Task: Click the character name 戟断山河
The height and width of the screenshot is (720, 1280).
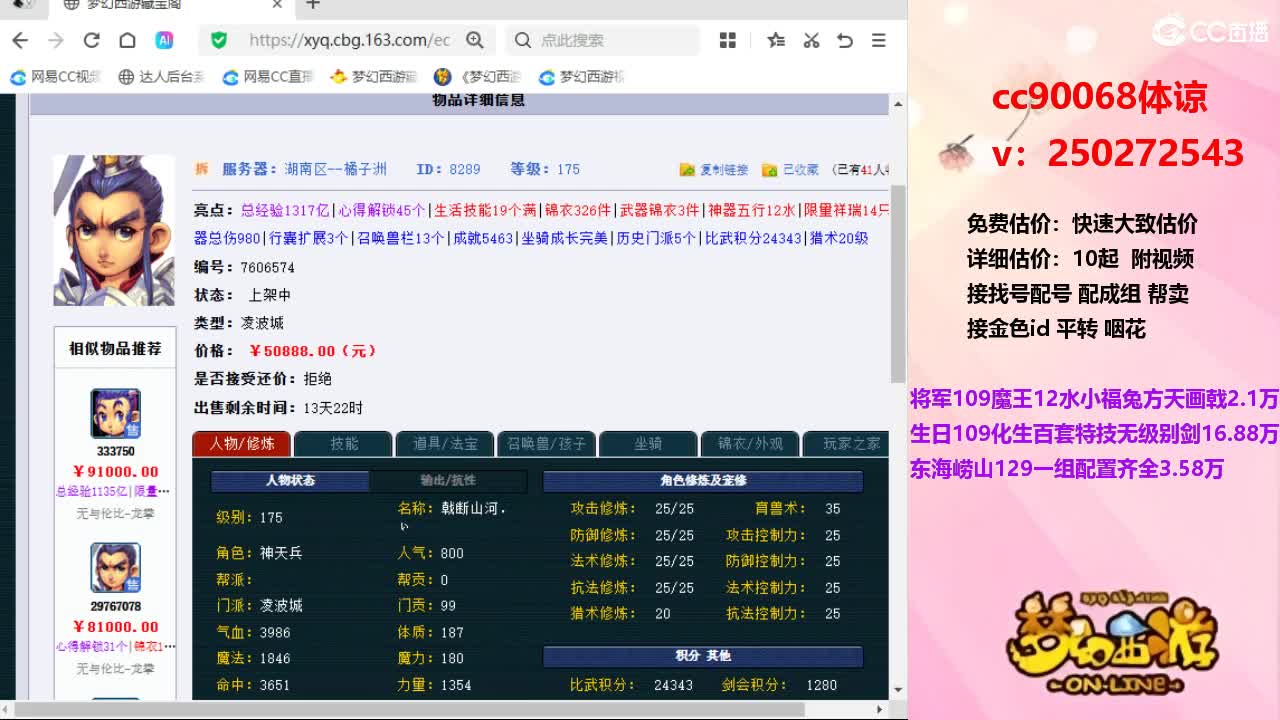Action: (x=474, y=508)
